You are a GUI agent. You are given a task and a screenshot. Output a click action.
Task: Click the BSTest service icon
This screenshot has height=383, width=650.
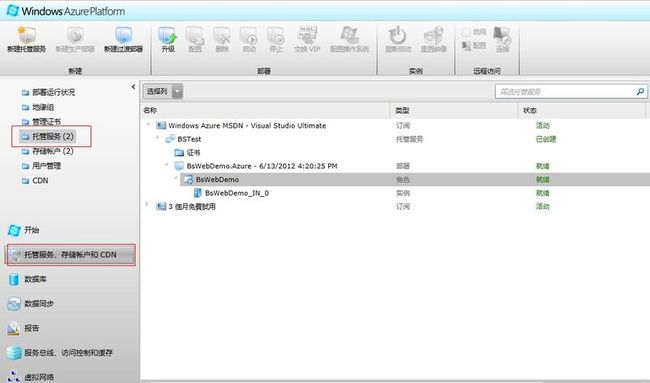pyautogui.click(x=170, y=139)
